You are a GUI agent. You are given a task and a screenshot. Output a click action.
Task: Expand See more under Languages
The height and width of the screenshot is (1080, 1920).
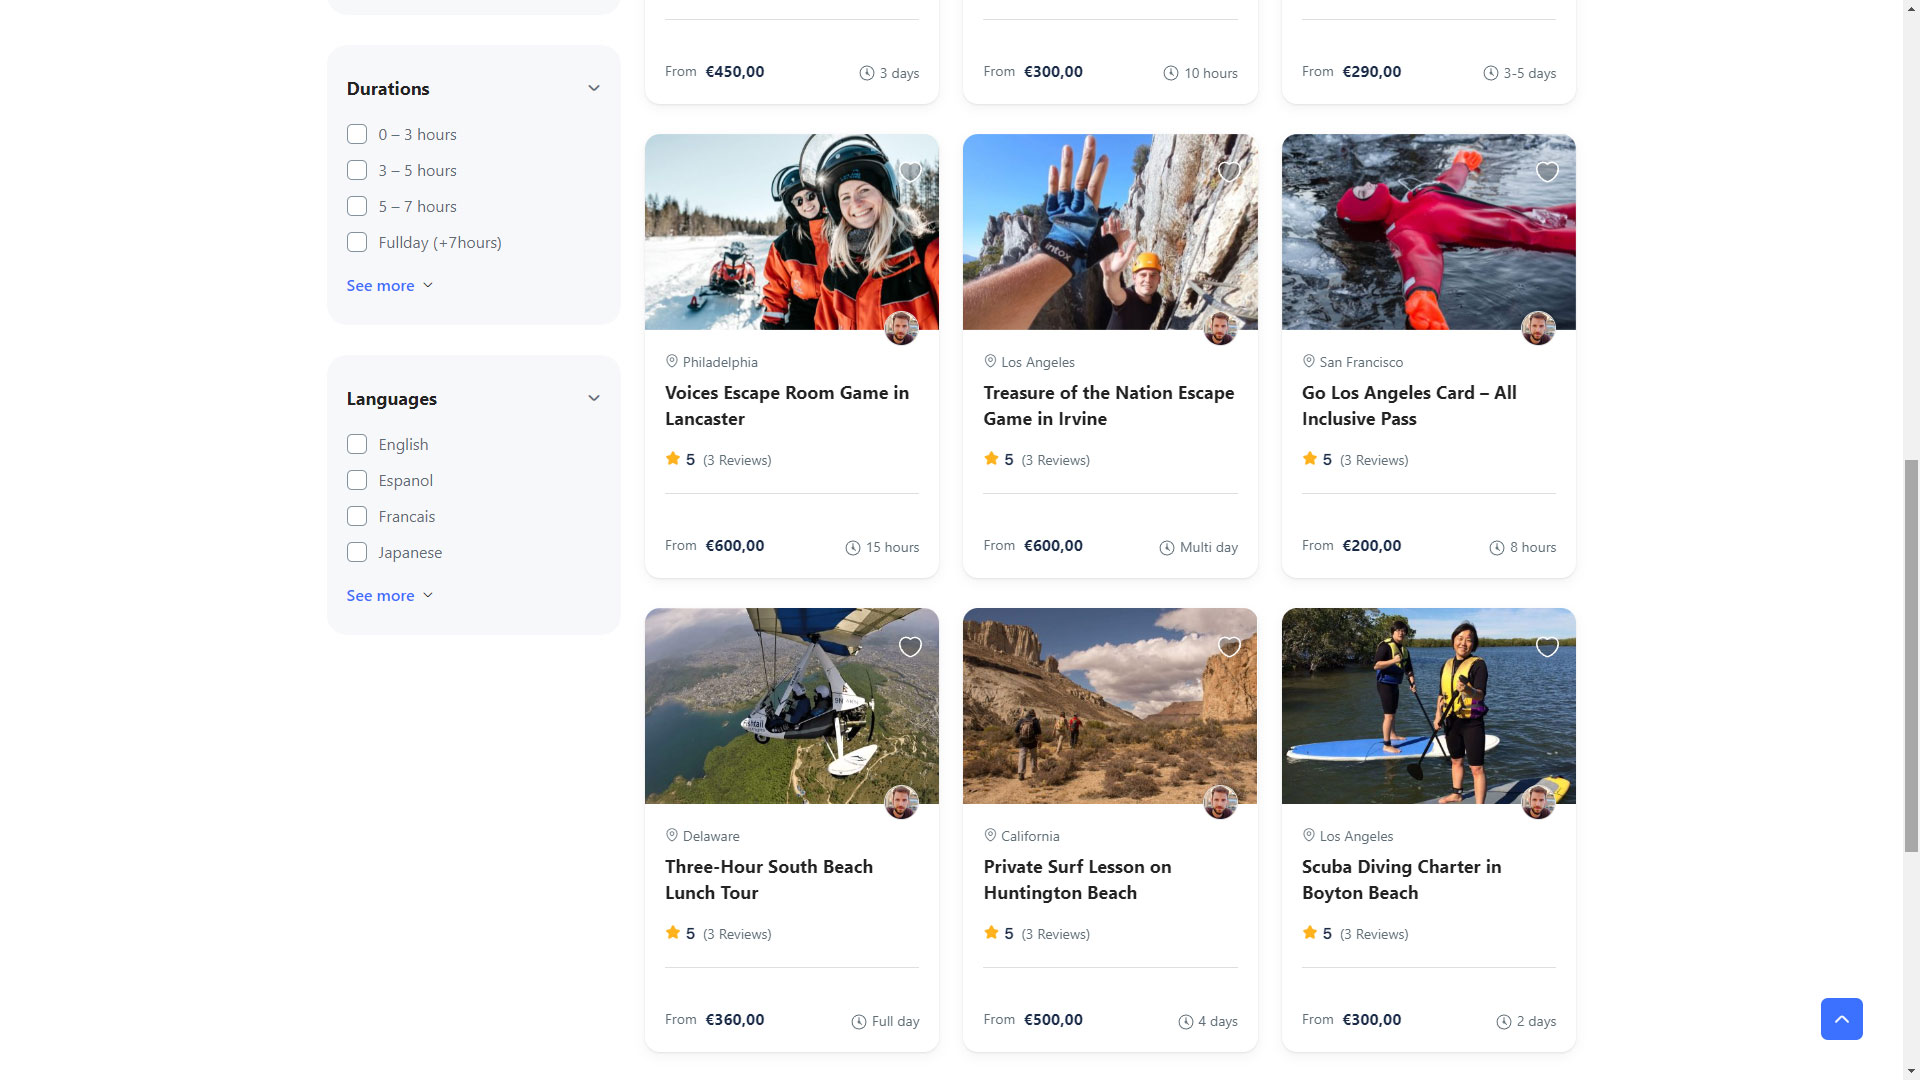(389, 595)
